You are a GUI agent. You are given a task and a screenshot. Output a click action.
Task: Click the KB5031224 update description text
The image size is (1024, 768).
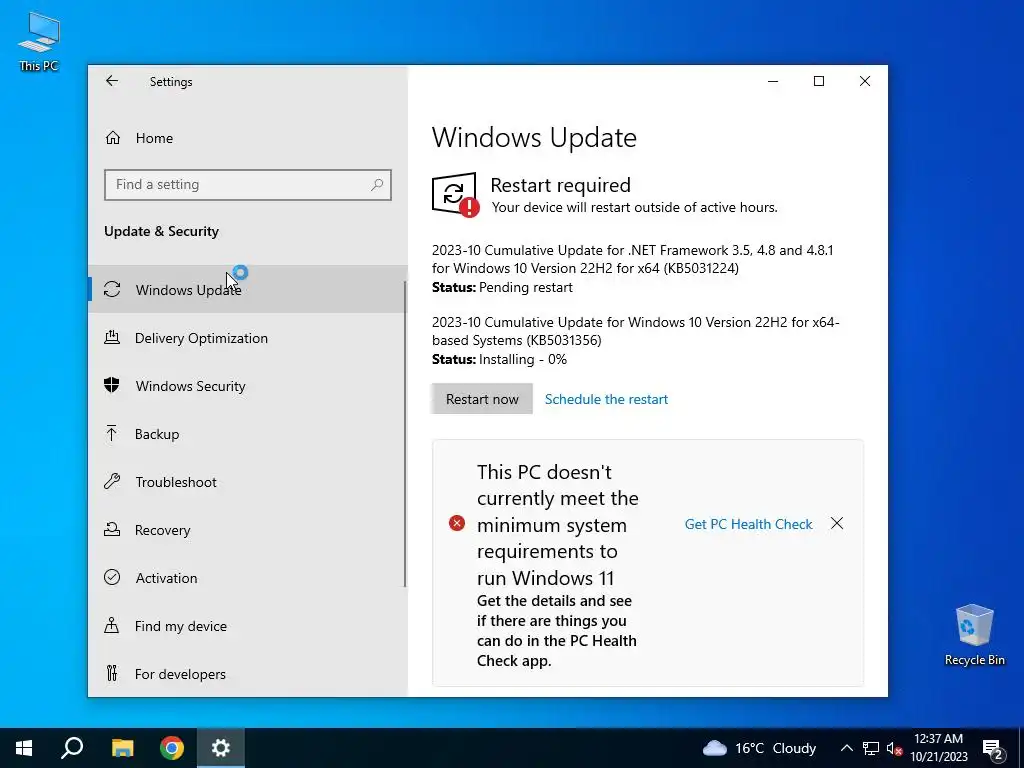pyautogui.click(x=632, y=259)
